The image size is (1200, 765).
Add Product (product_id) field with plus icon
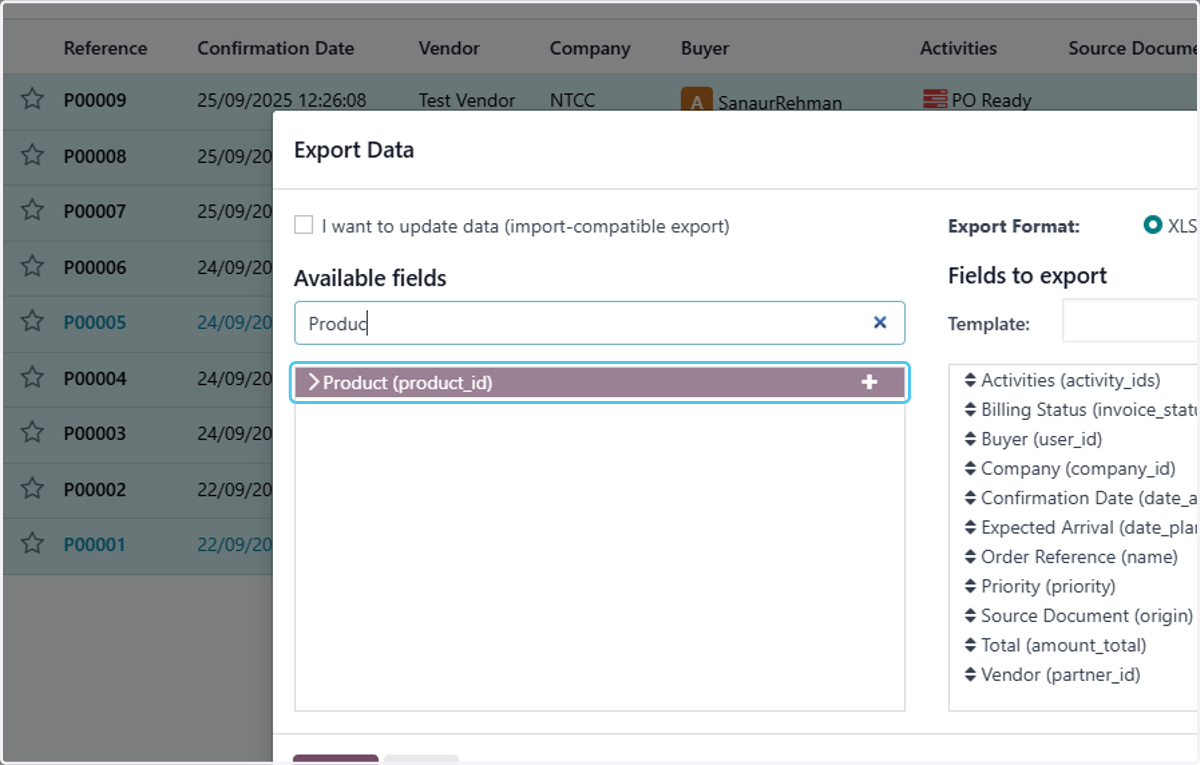(x=869, y=382)
